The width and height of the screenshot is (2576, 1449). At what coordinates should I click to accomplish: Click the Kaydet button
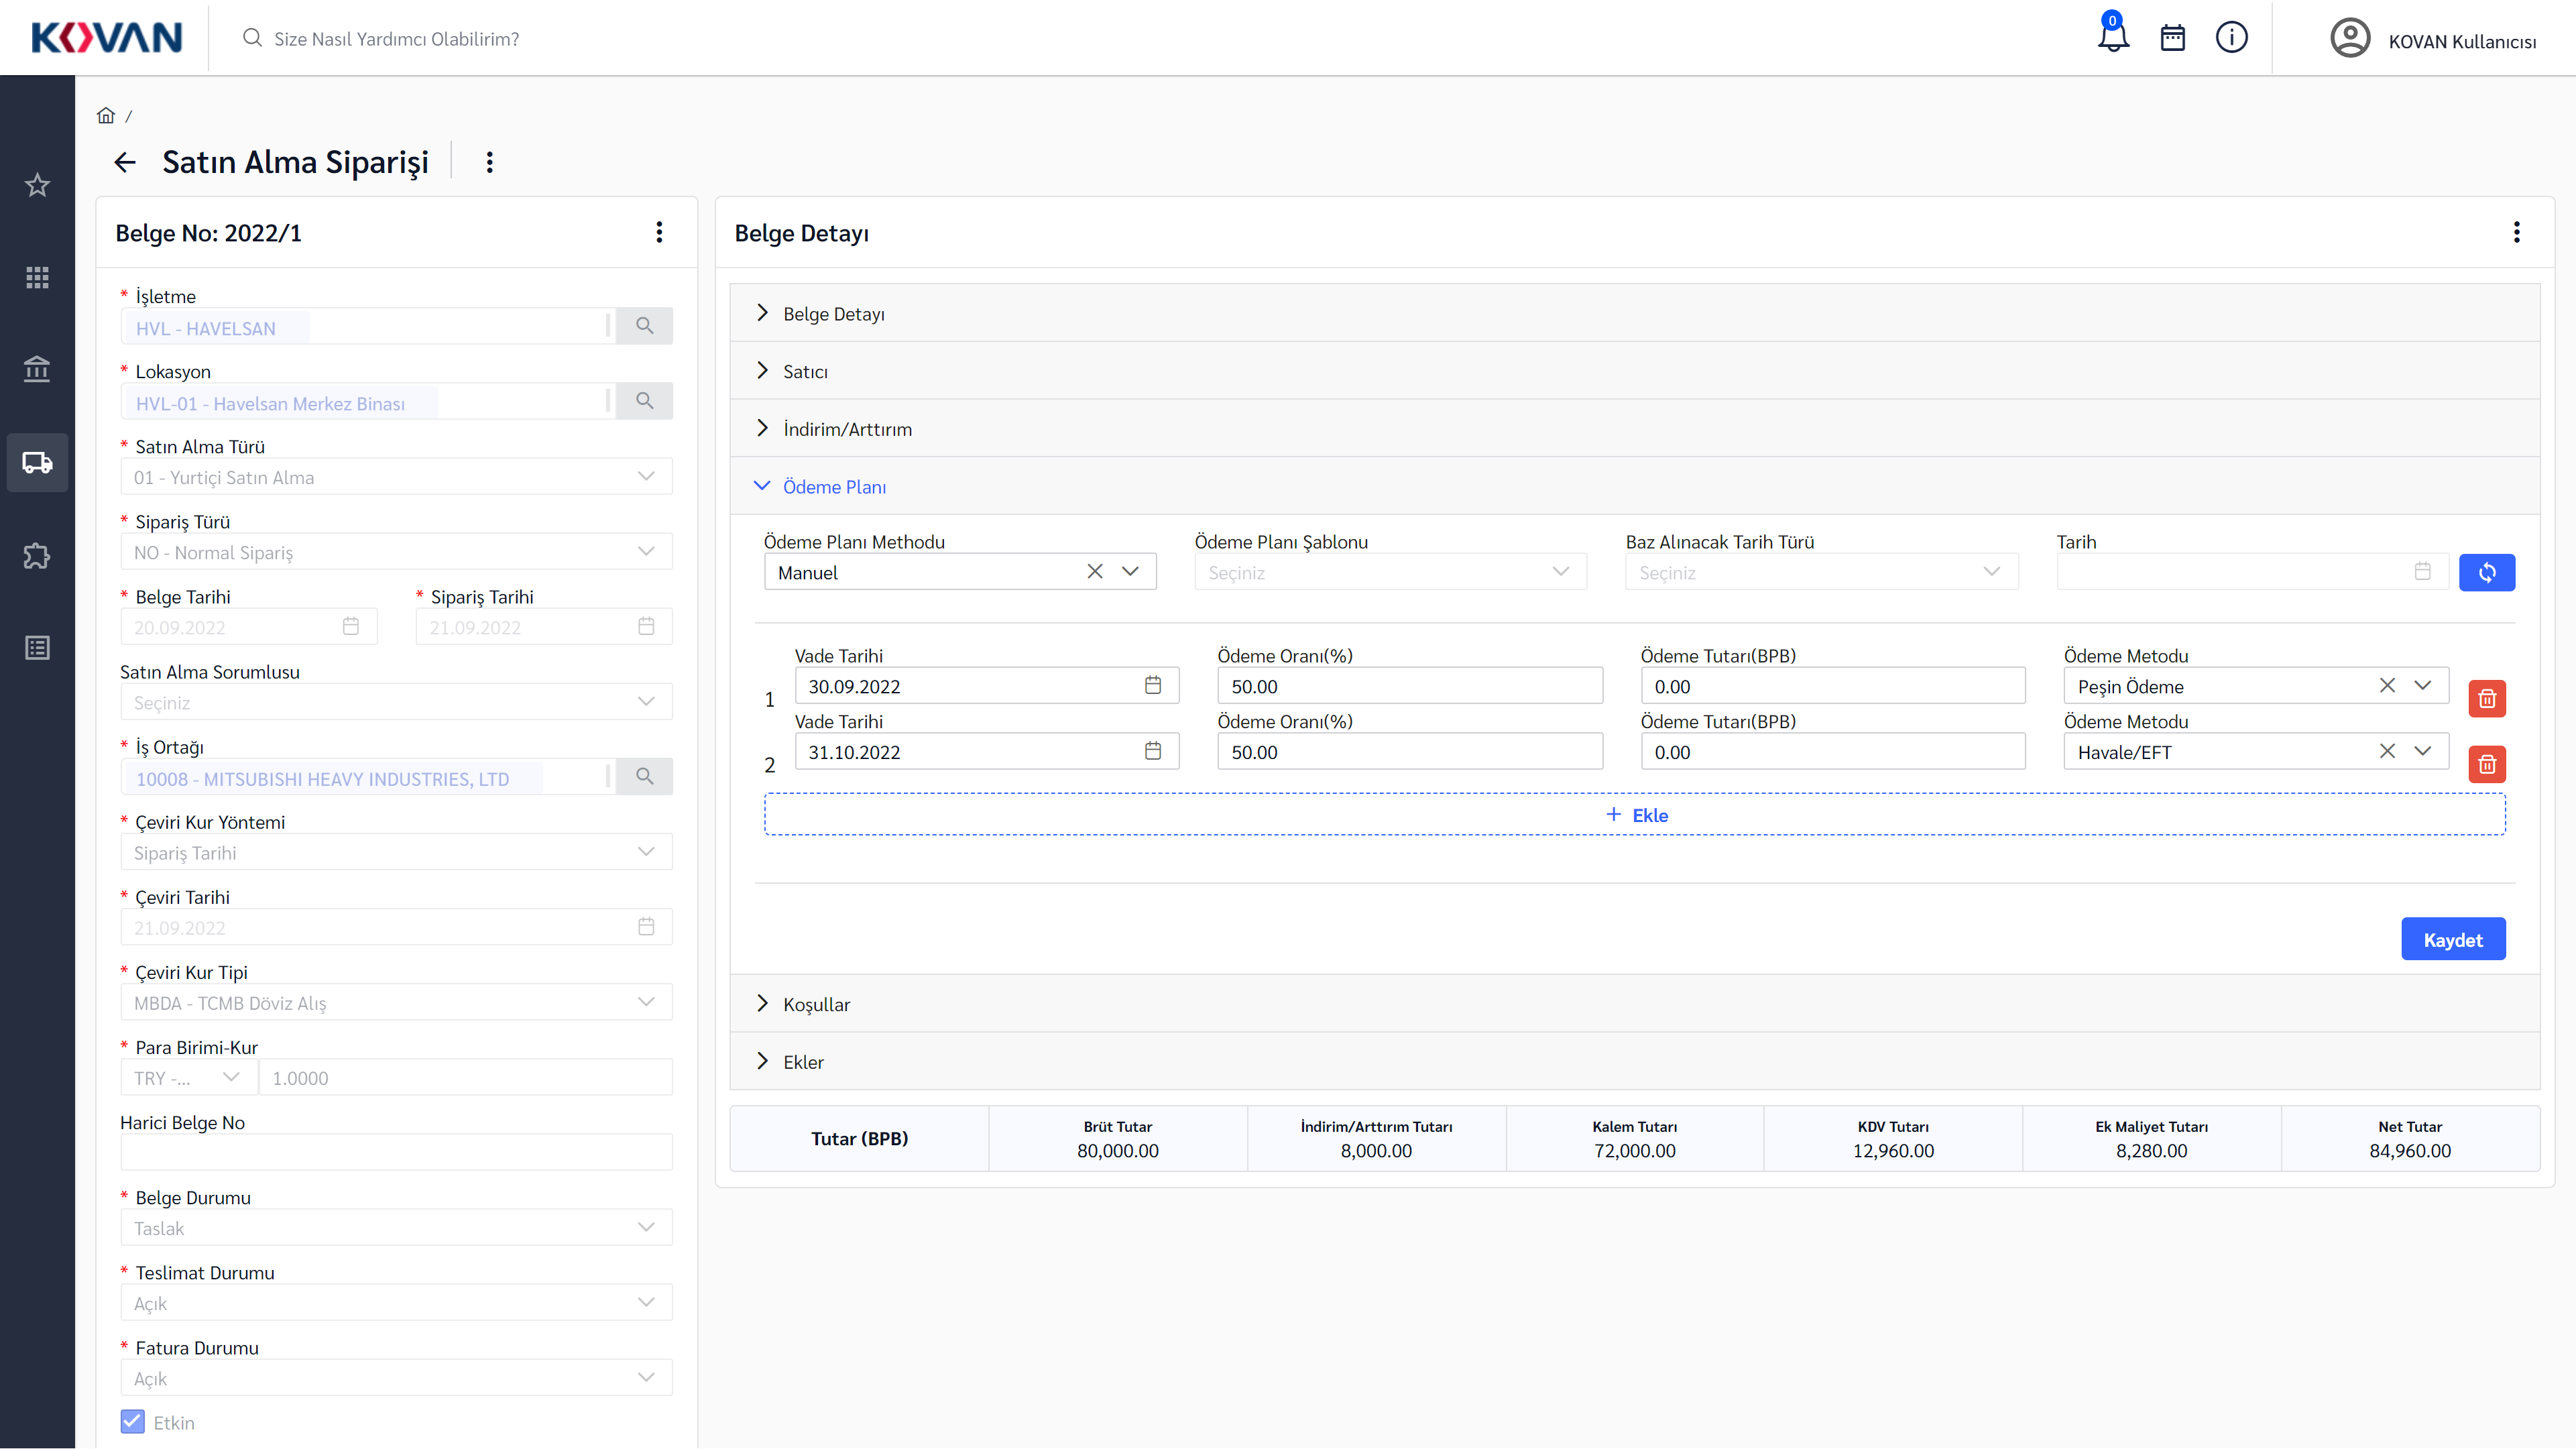click(x=2452, y=939)
